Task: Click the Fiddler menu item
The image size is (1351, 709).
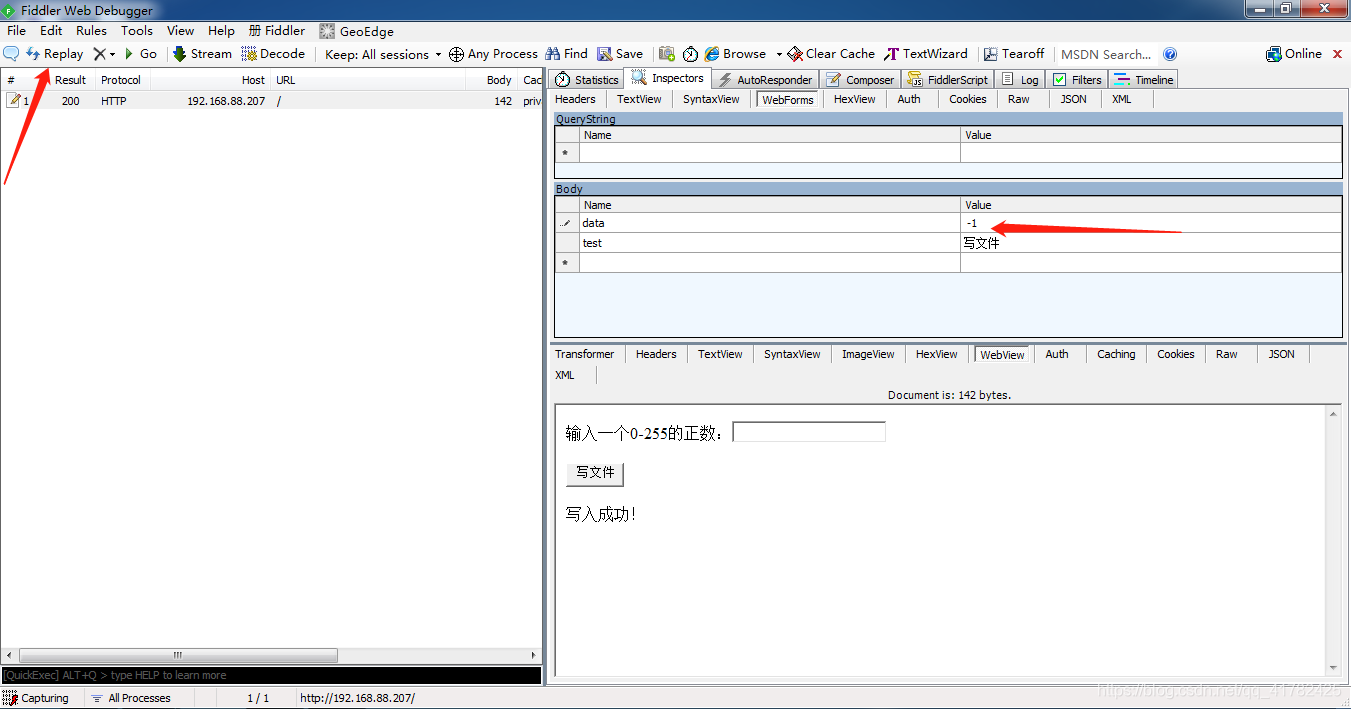Action: tap(277, 31)
